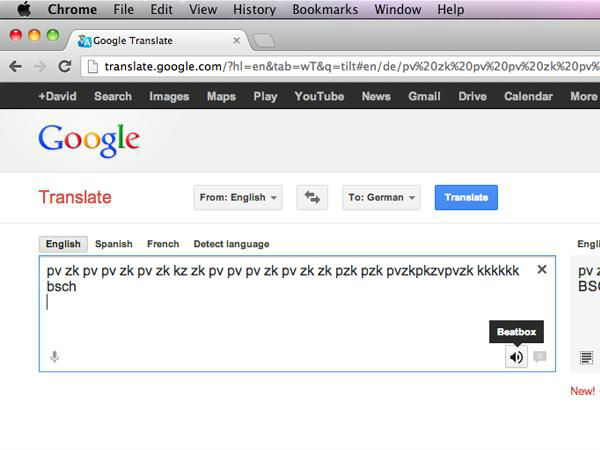Select Detect language option
The height and width of the screenshot is (450, 600).
pyautogui.click(x=231, y=244)
